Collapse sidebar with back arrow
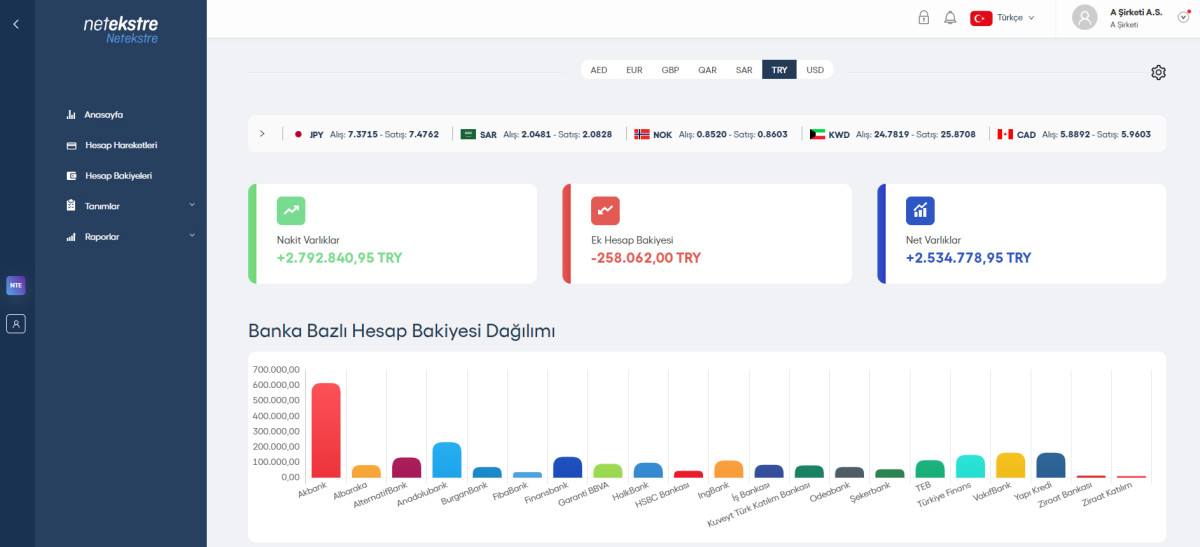The width and height of the screenshot is (1200, 547). tap(16, 23)
